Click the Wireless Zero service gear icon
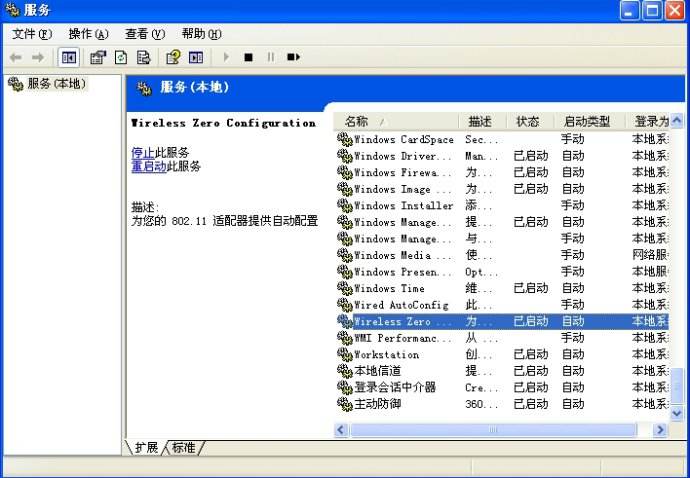The image size is (690, 478). [x=344, y=321]
